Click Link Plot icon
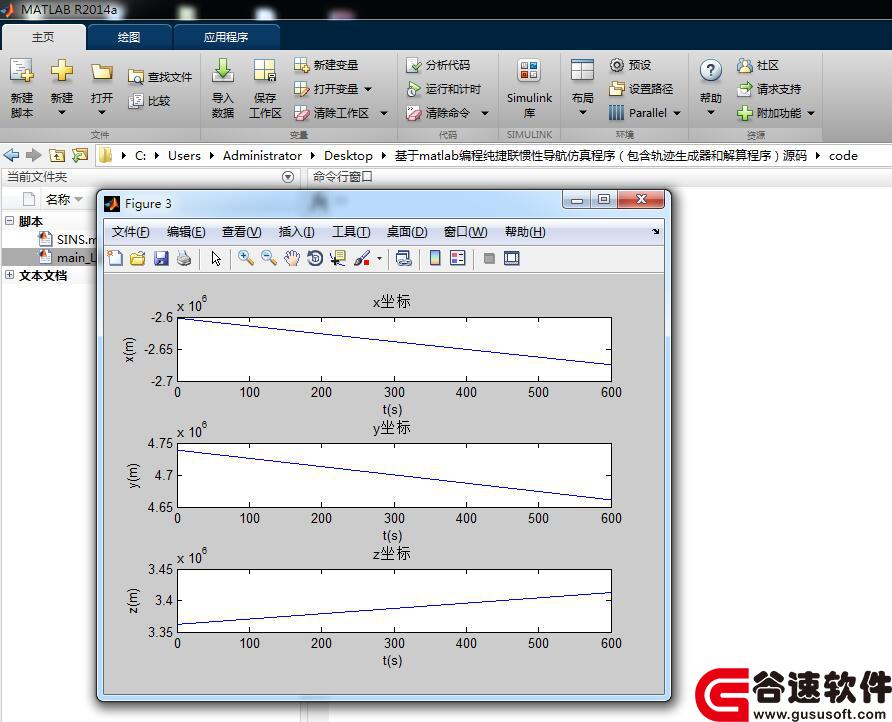The height and width of the screenshot is (722, 892). tap(403, 258)
